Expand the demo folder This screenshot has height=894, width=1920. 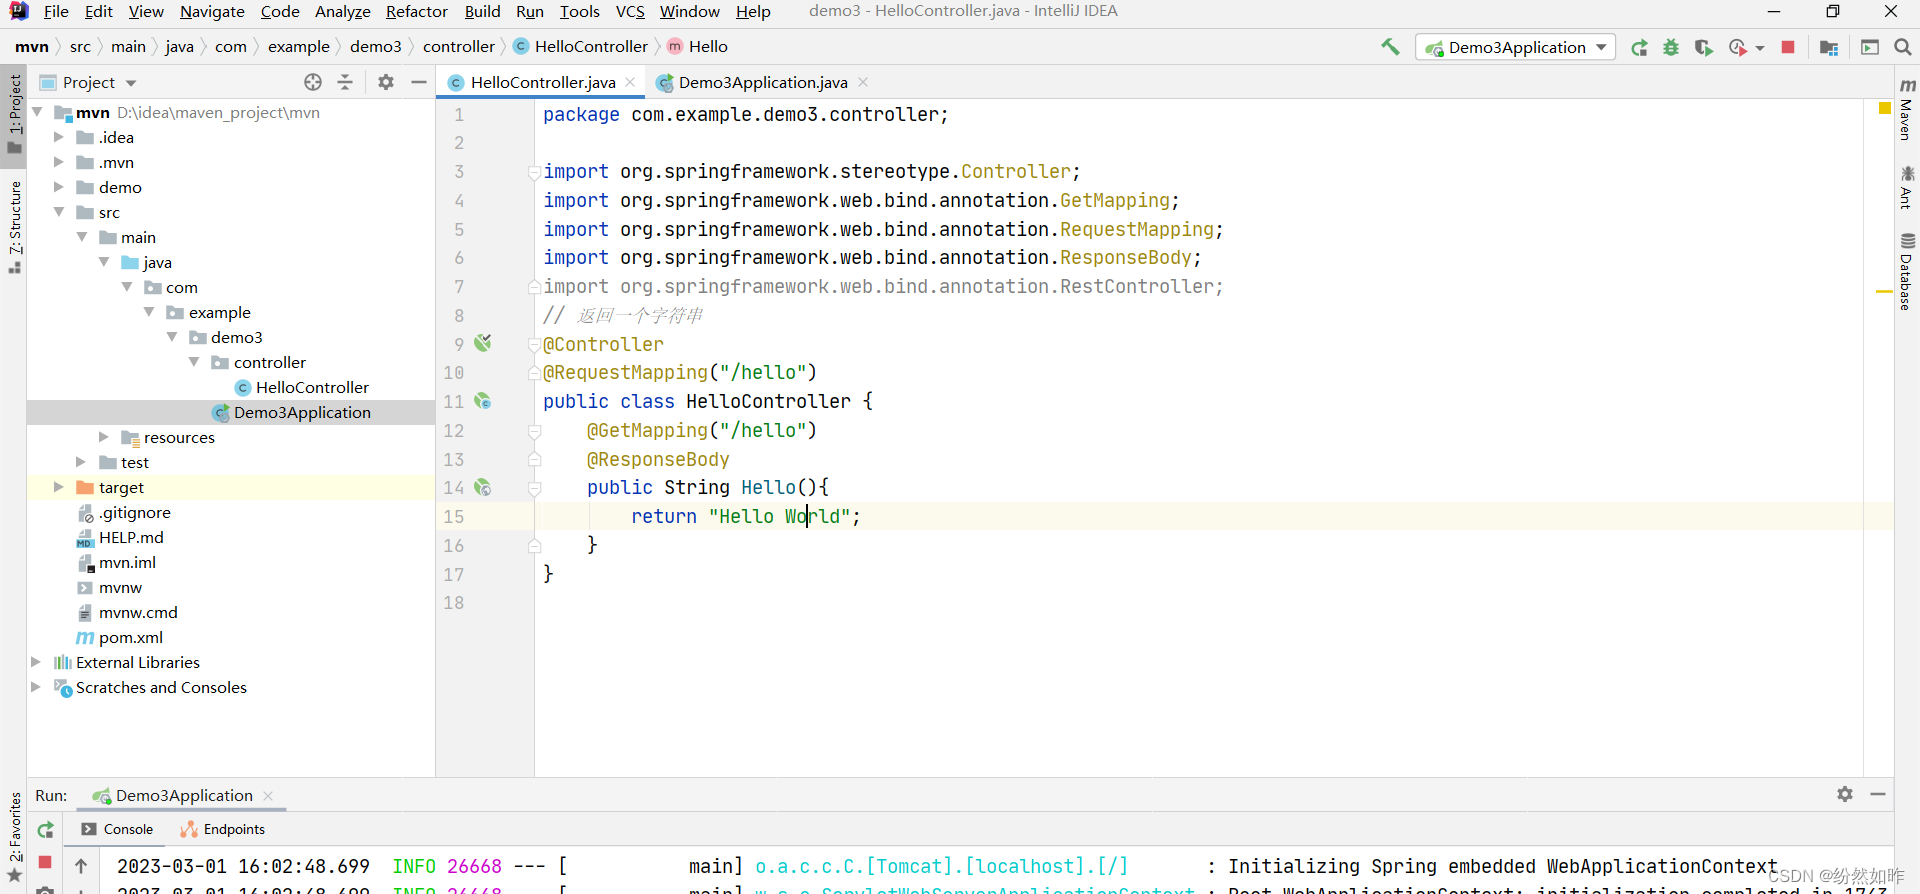(58, 187)
